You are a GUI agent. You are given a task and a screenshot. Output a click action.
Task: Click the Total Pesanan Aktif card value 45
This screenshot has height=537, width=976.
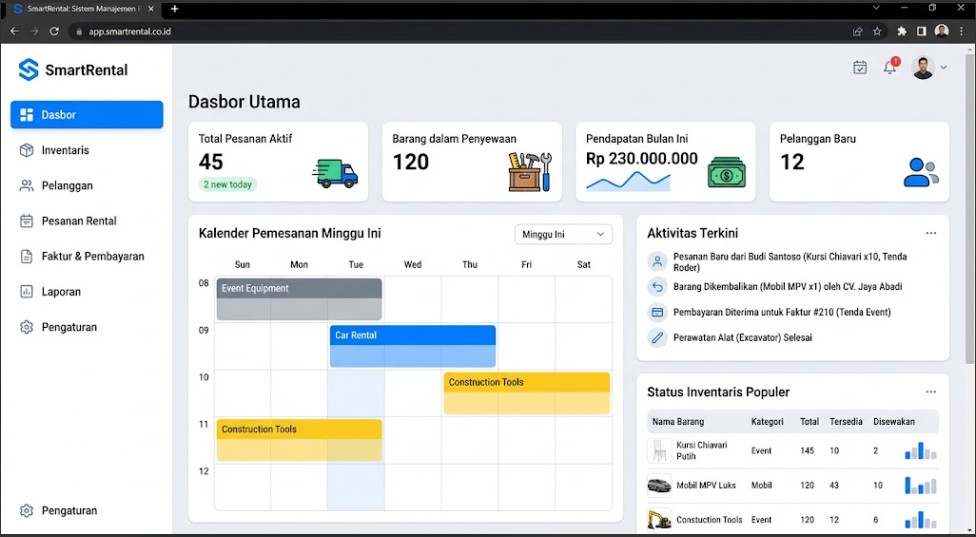[x=211, y=162]
